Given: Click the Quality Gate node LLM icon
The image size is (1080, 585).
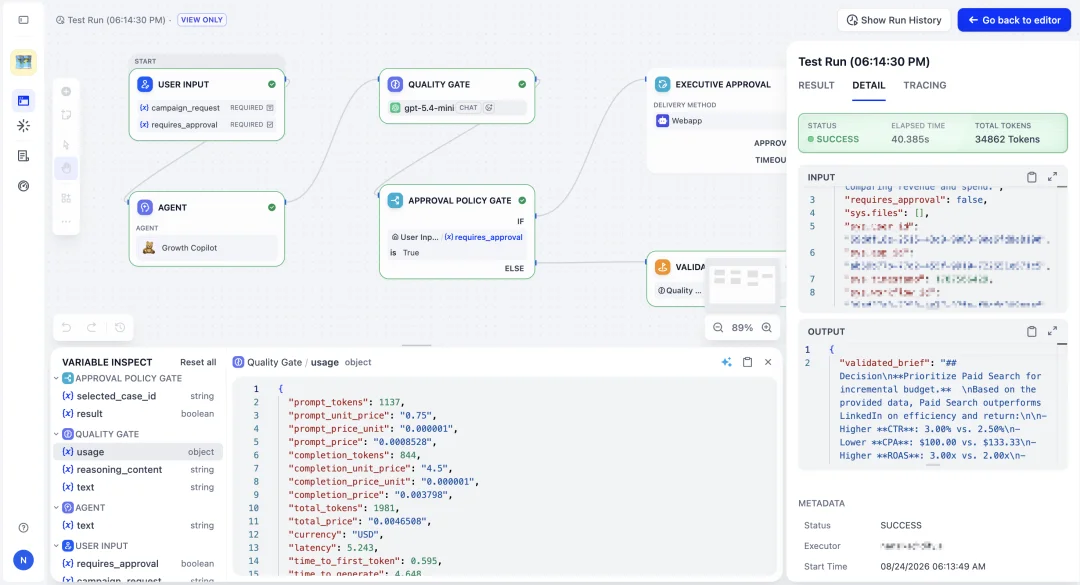Looking at the screenshot, I should point(395,84).
